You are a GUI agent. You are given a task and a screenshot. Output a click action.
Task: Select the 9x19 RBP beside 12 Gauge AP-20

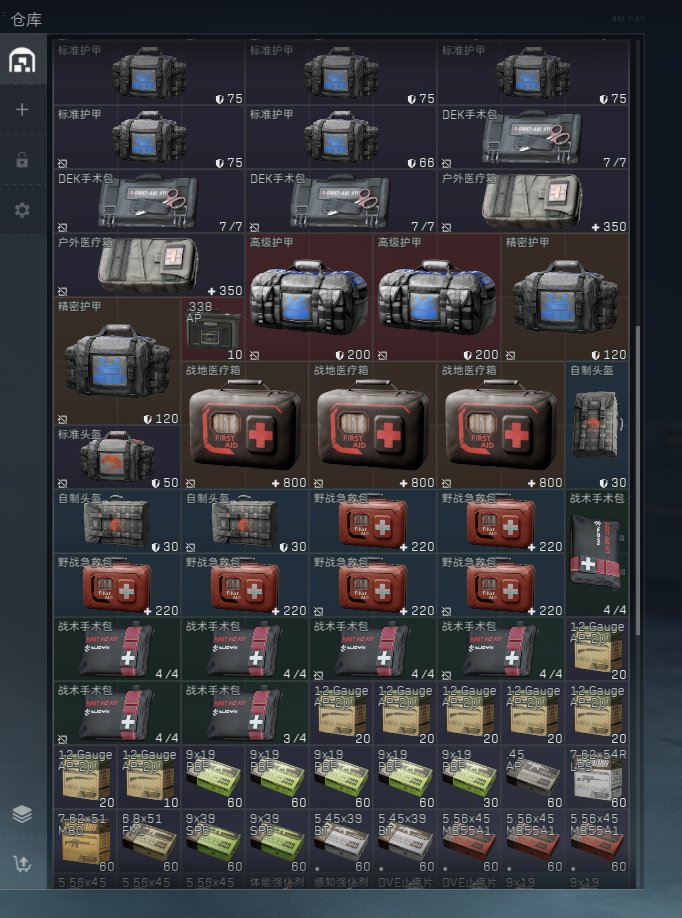coord(213,777)
